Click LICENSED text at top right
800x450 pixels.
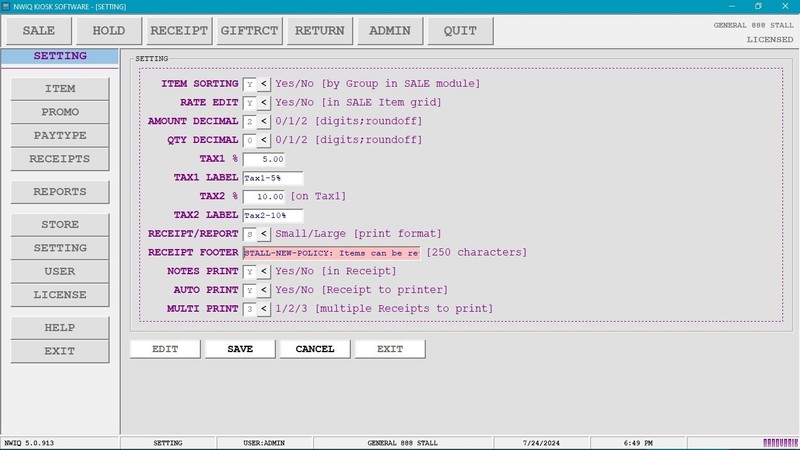coord(770,40)
